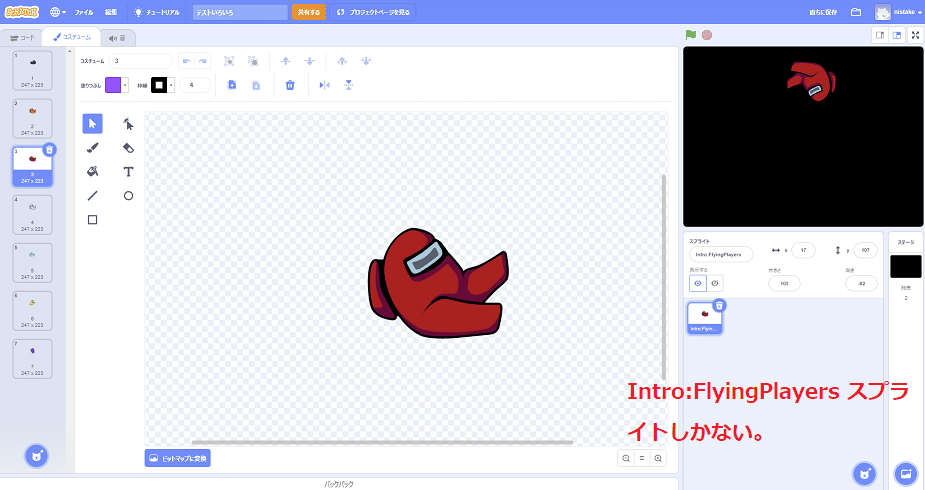Click the Copy icon
The width and height of the screenshot is (925, 490).
[232, 85]
